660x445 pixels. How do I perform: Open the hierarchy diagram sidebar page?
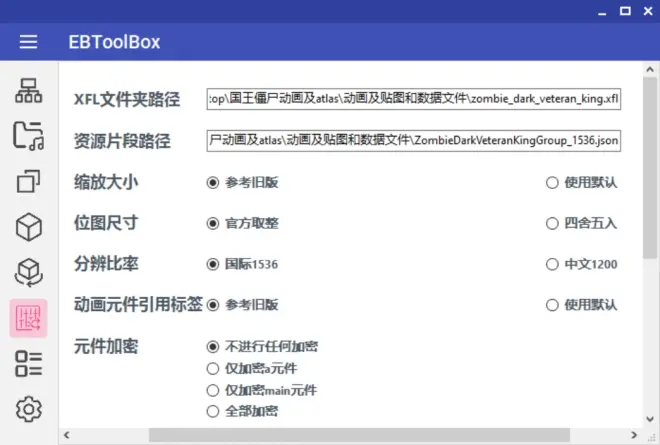(x=29, y=91)
